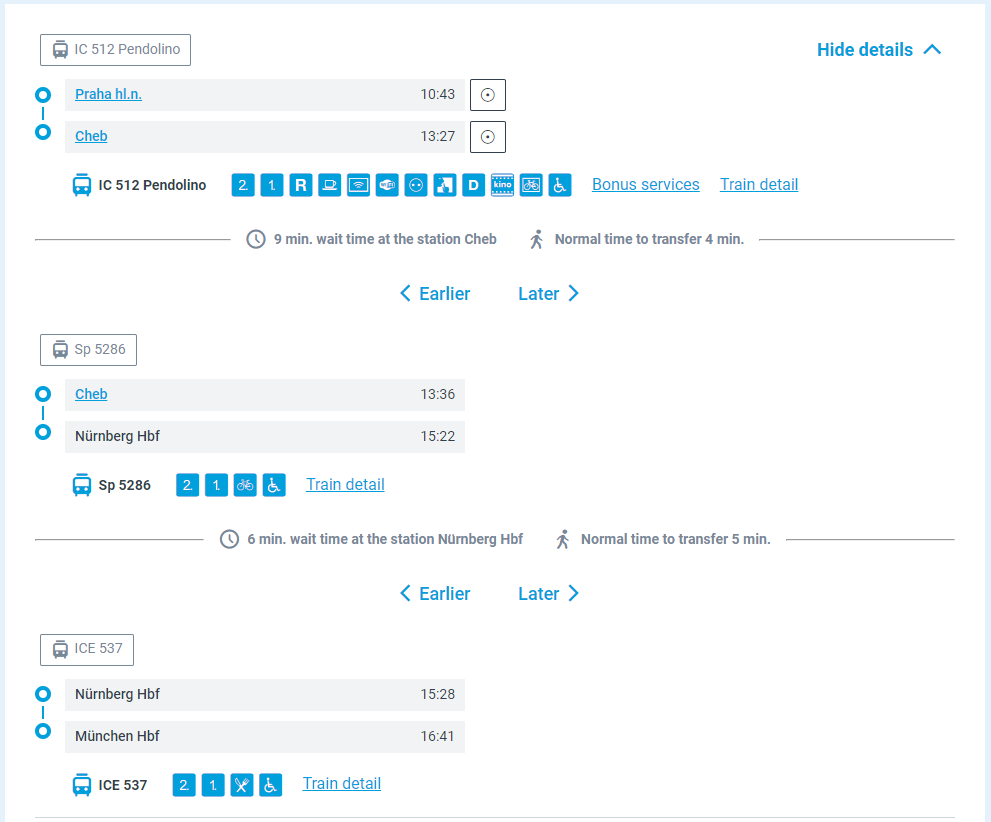The height and width of the screenshot is (822, 991).
Task: Click the 6 min. wait at Nürnberg Hbf text
Action: point(385,540)
